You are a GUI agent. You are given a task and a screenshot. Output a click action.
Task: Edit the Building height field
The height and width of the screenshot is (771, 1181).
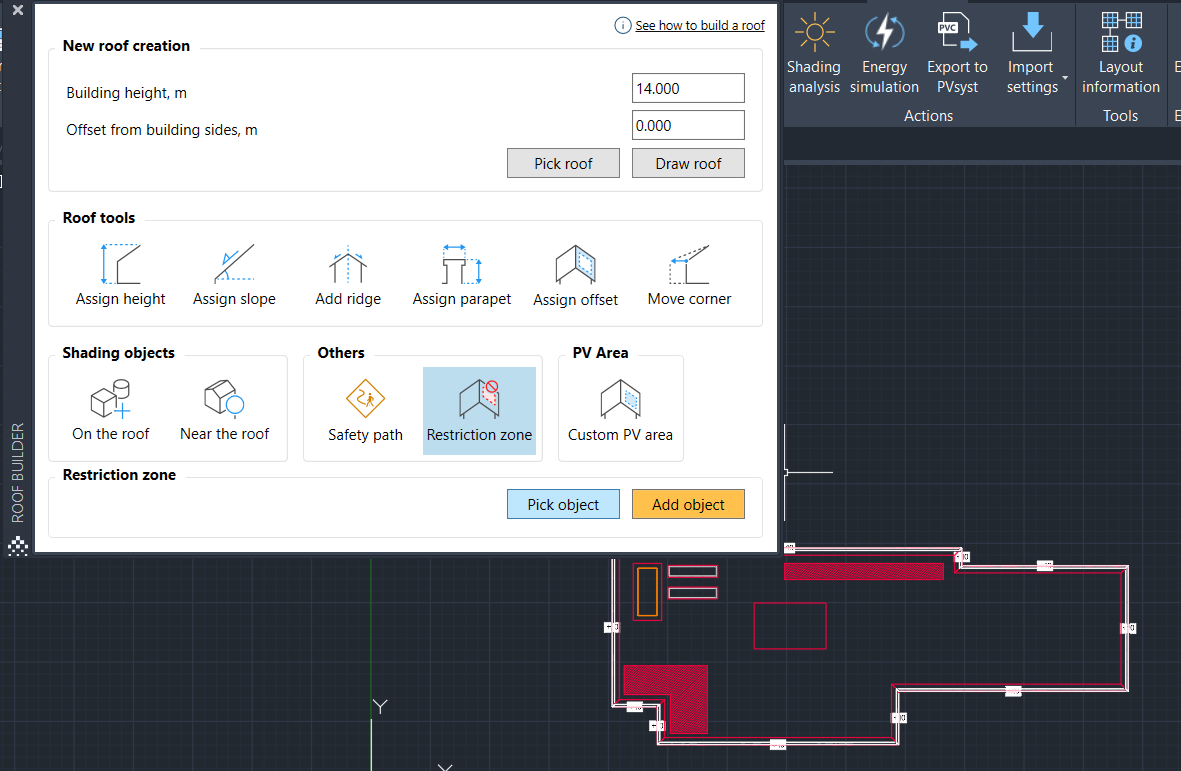[688, 88]
